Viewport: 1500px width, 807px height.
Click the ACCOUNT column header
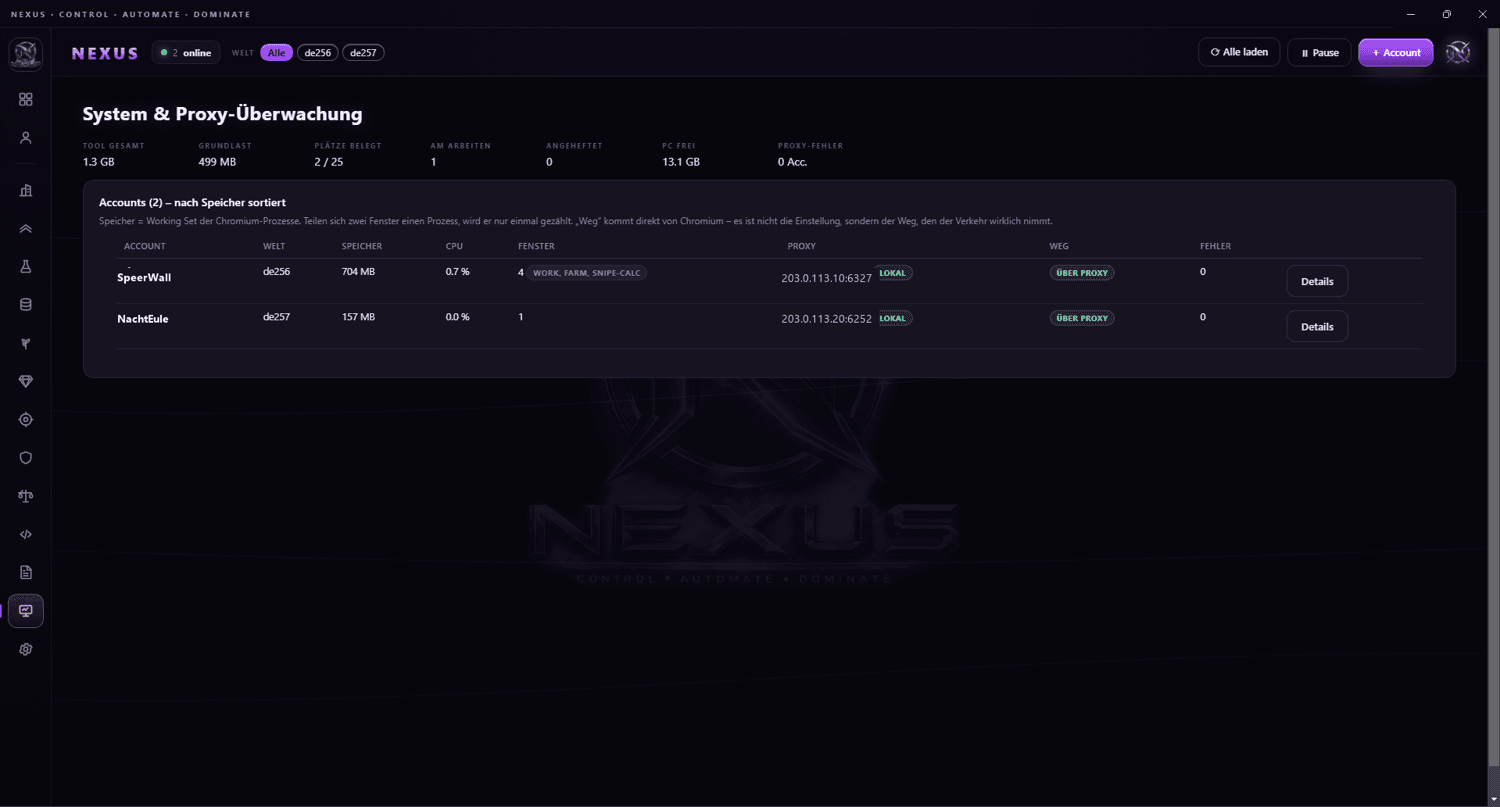click(x=145, y=246)
